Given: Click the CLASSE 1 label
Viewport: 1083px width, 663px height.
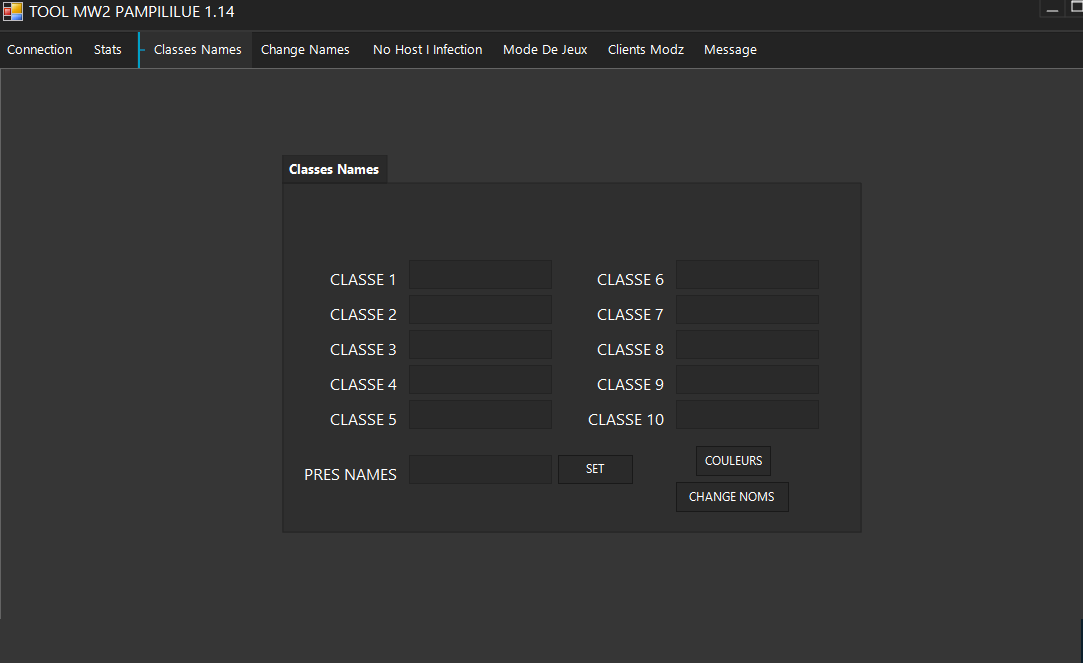Looking at the screenshot, I should click(x=363, y=280).
